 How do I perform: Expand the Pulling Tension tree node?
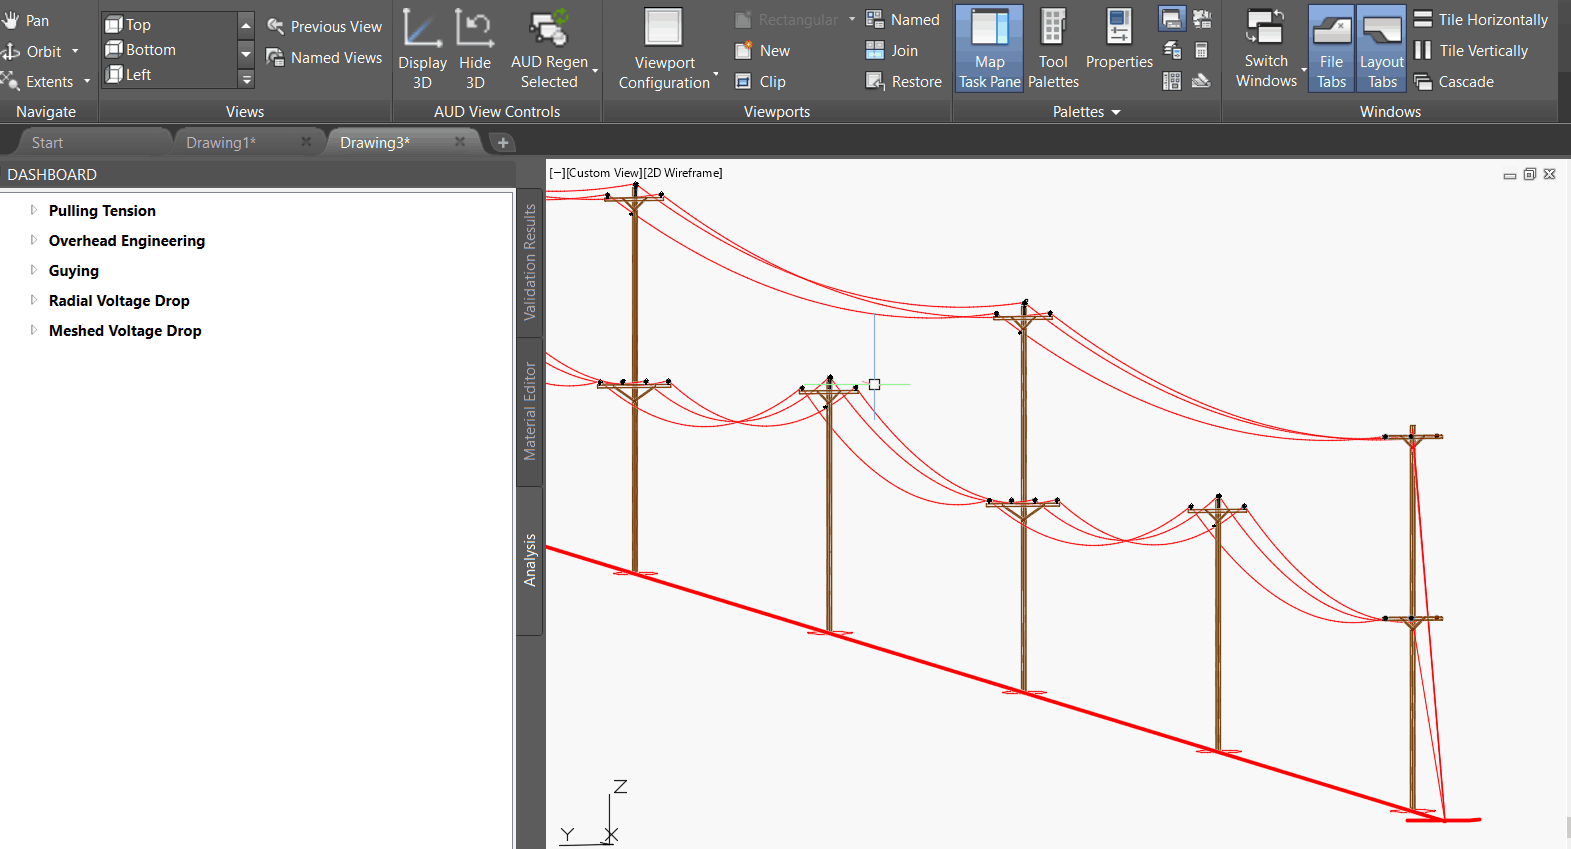pyautogui.click(x=33, y=210)
